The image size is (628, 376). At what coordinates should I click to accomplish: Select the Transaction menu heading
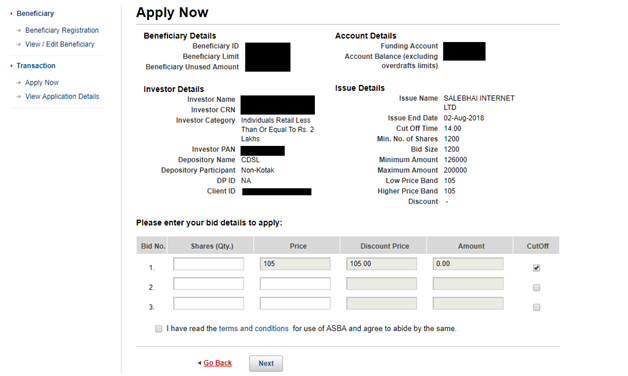tap(36, 66)
